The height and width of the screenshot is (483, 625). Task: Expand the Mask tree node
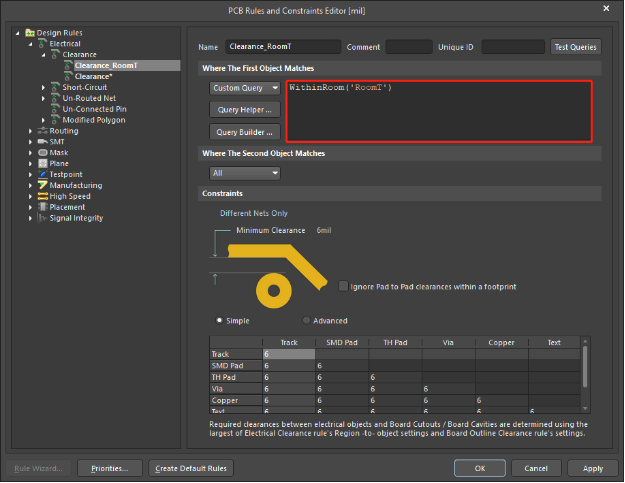pos(30,153)
